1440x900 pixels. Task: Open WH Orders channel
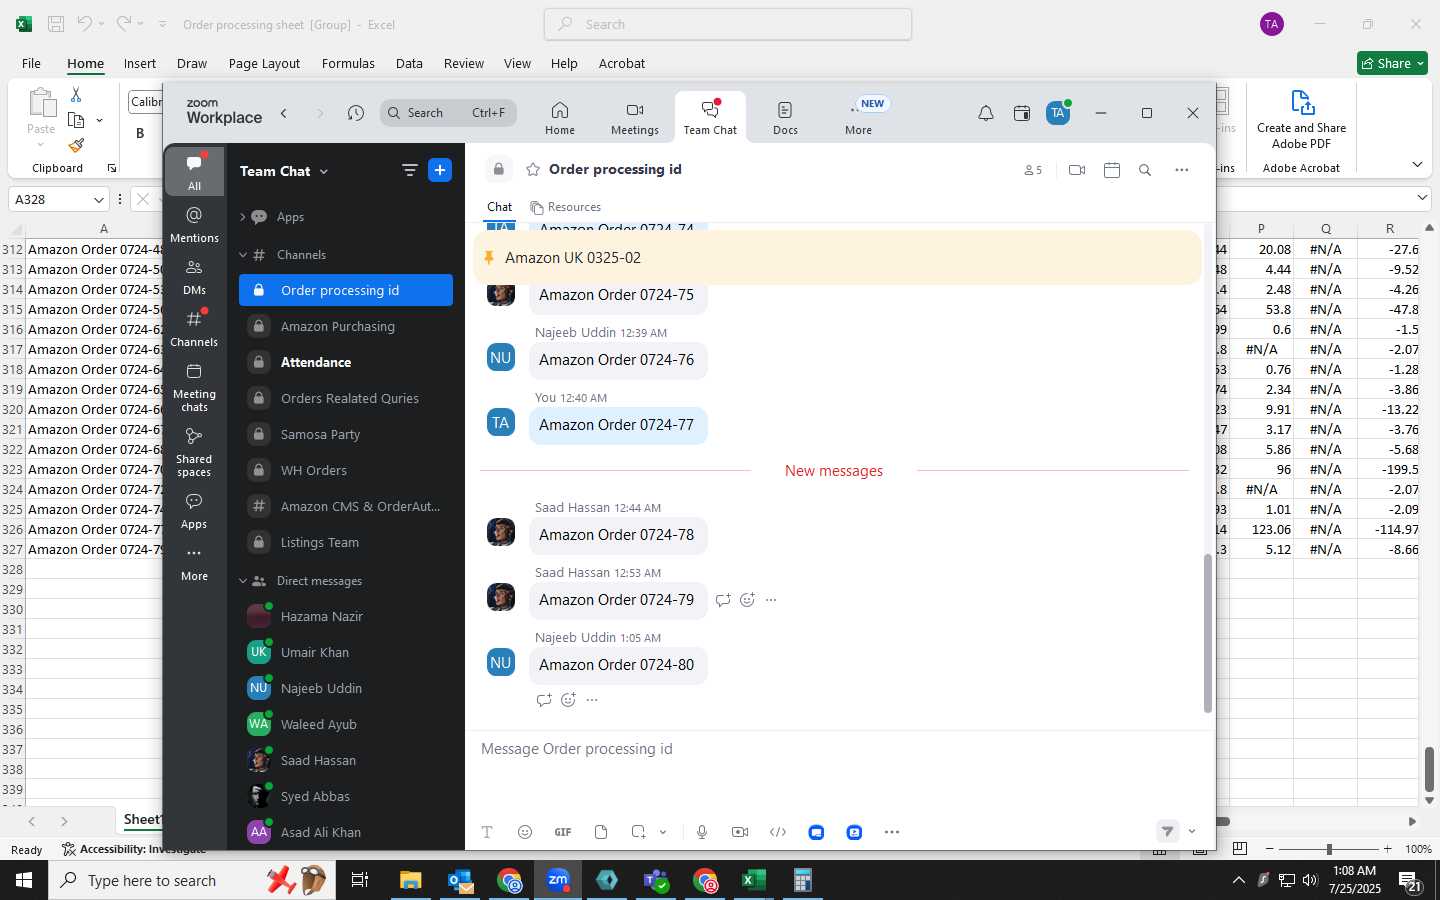coord(346,470)
